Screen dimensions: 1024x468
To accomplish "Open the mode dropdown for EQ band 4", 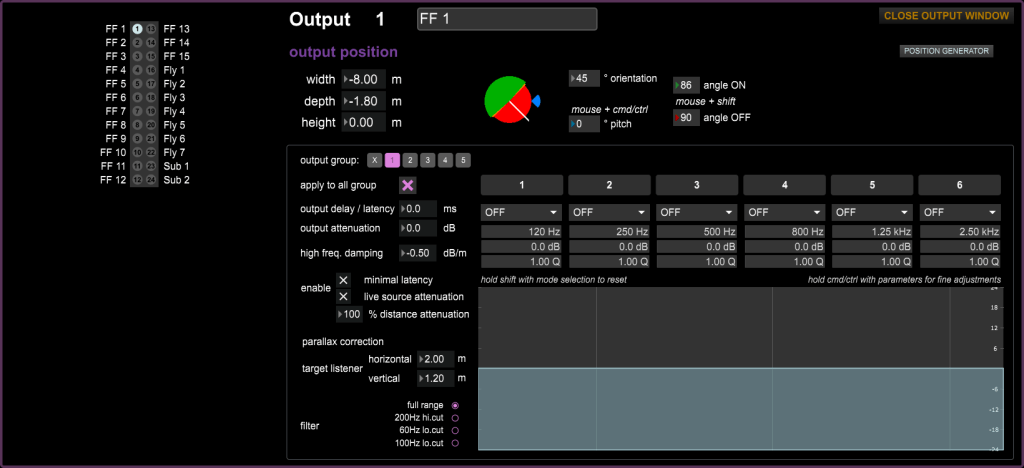I will (x=784, y=212).
